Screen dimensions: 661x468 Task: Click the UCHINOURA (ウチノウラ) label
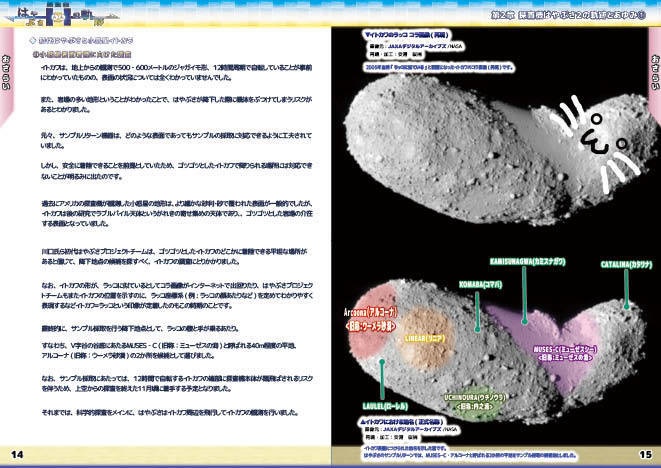(474, 398)
